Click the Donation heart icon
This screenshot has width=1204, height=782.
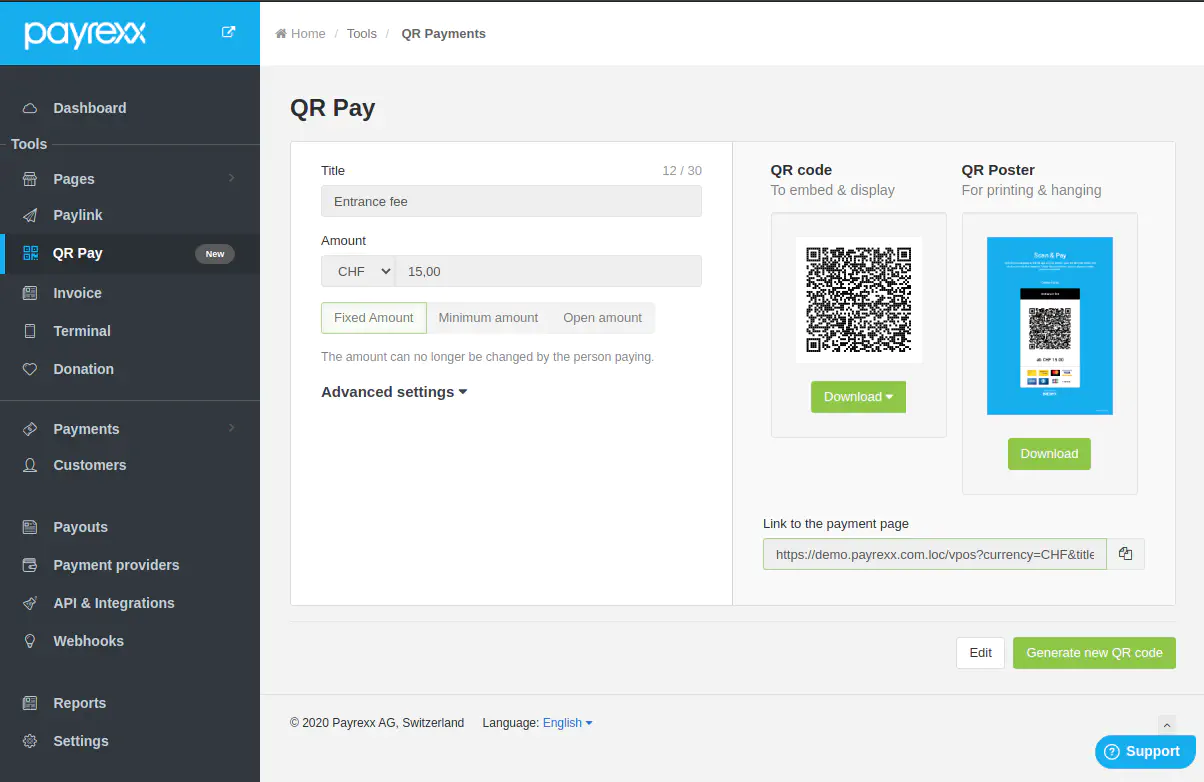[x=31, y=369]
